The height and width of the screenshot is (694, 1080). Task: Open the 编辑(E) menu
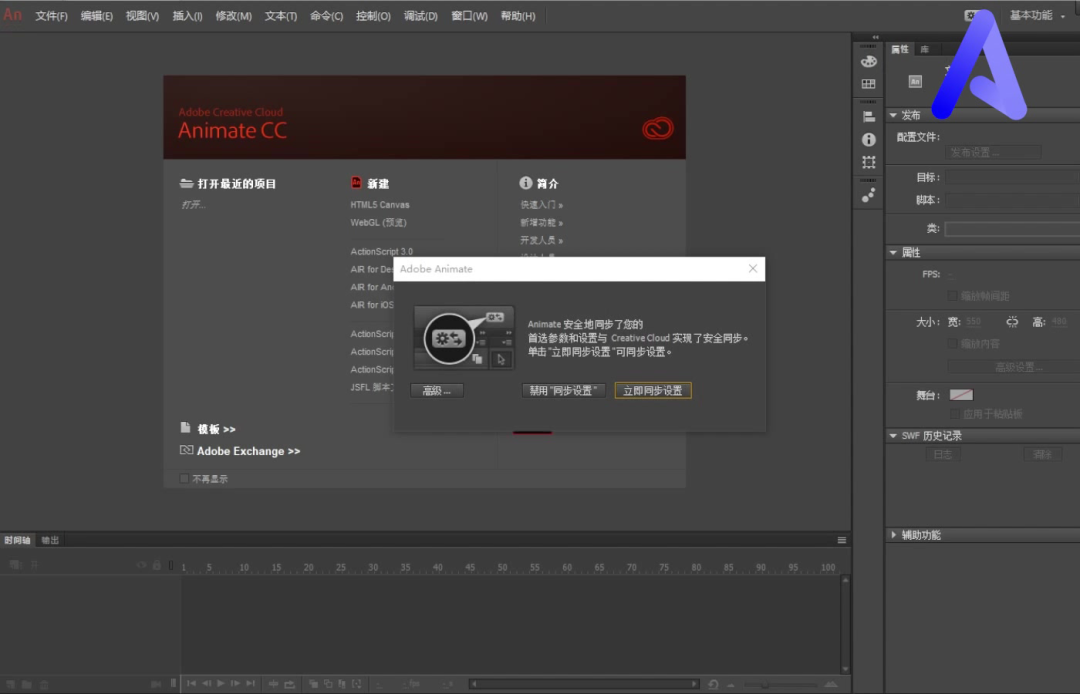(x=96, y=16)
